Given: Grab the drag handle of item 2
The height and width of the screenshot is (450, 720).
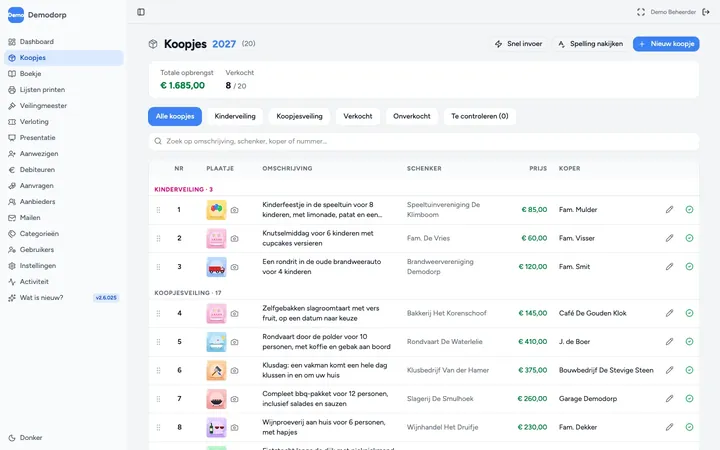Looking at the screenshot, I should [x=158, y=238].
